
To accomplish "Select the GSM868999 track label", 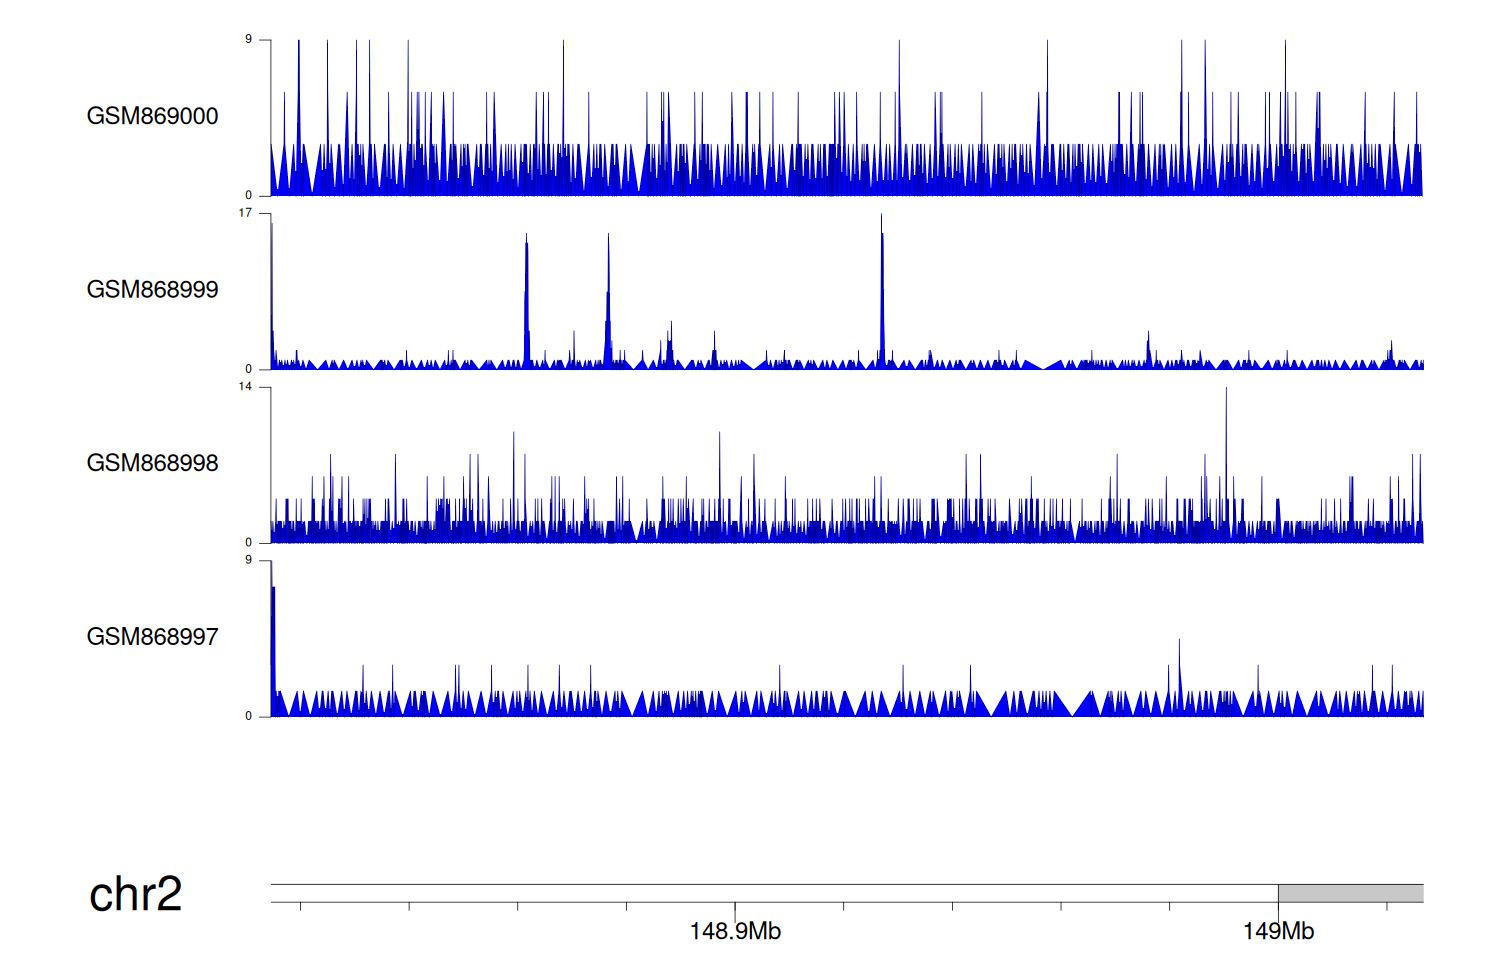I will (152, 290).
